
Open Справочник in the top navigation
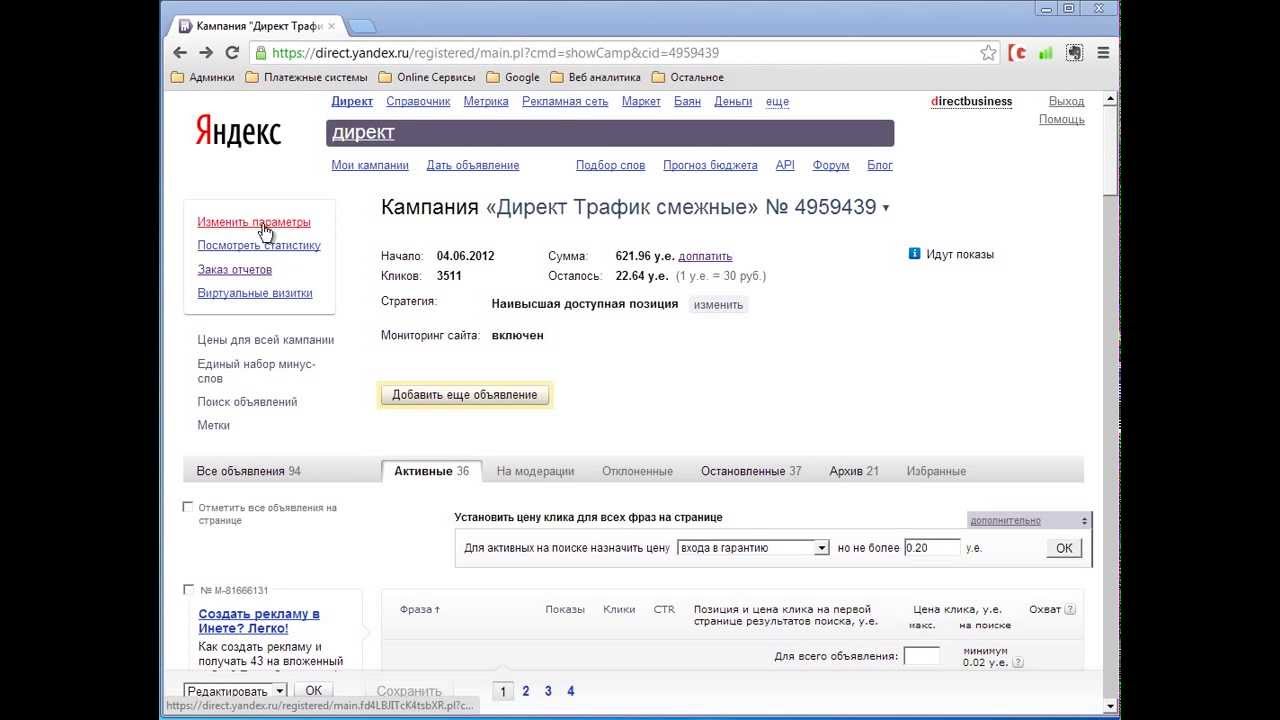(x=418, y=101)
